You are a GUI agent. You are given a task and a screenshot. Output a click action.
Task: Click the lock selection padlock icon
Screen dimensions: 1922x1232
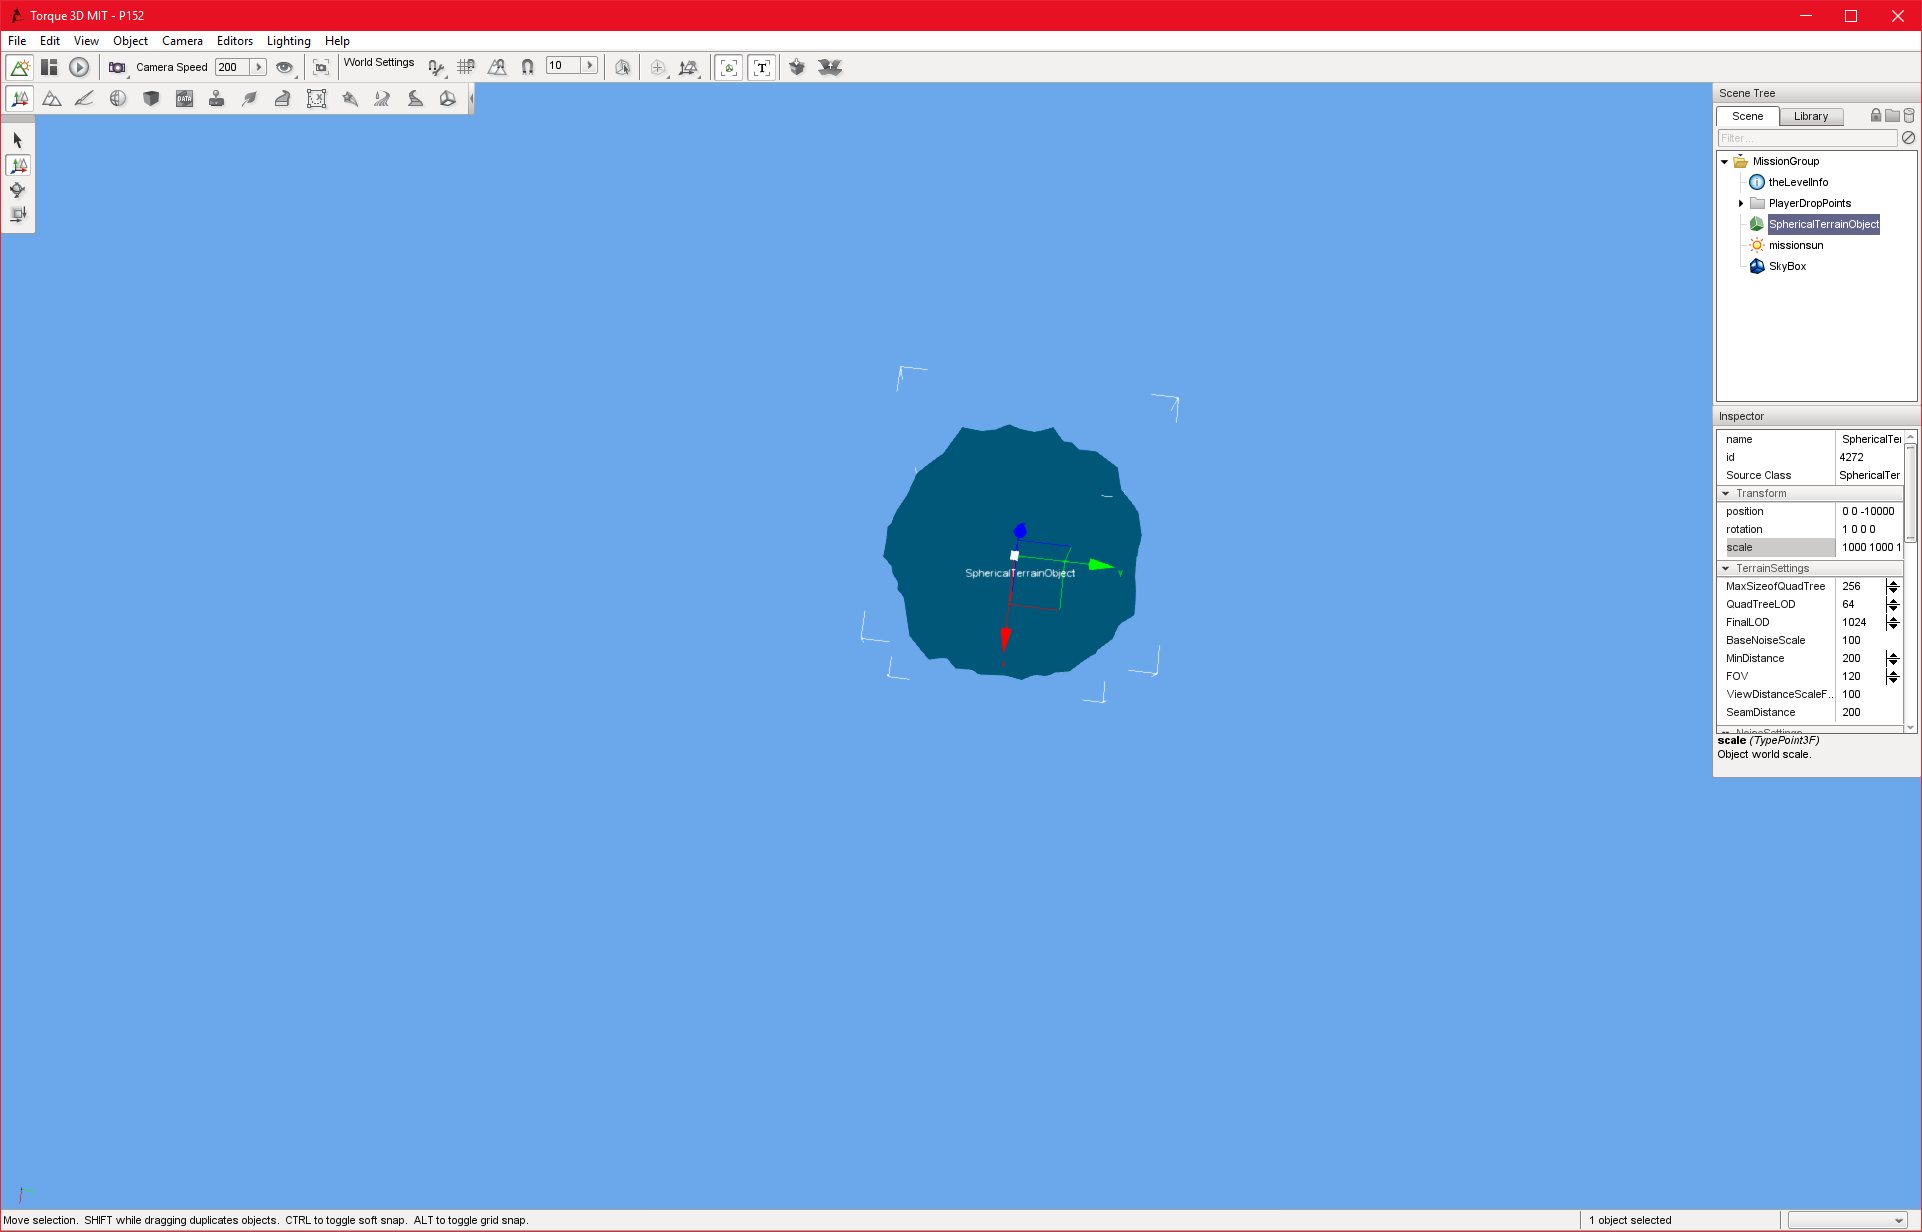click(1876, 115)
